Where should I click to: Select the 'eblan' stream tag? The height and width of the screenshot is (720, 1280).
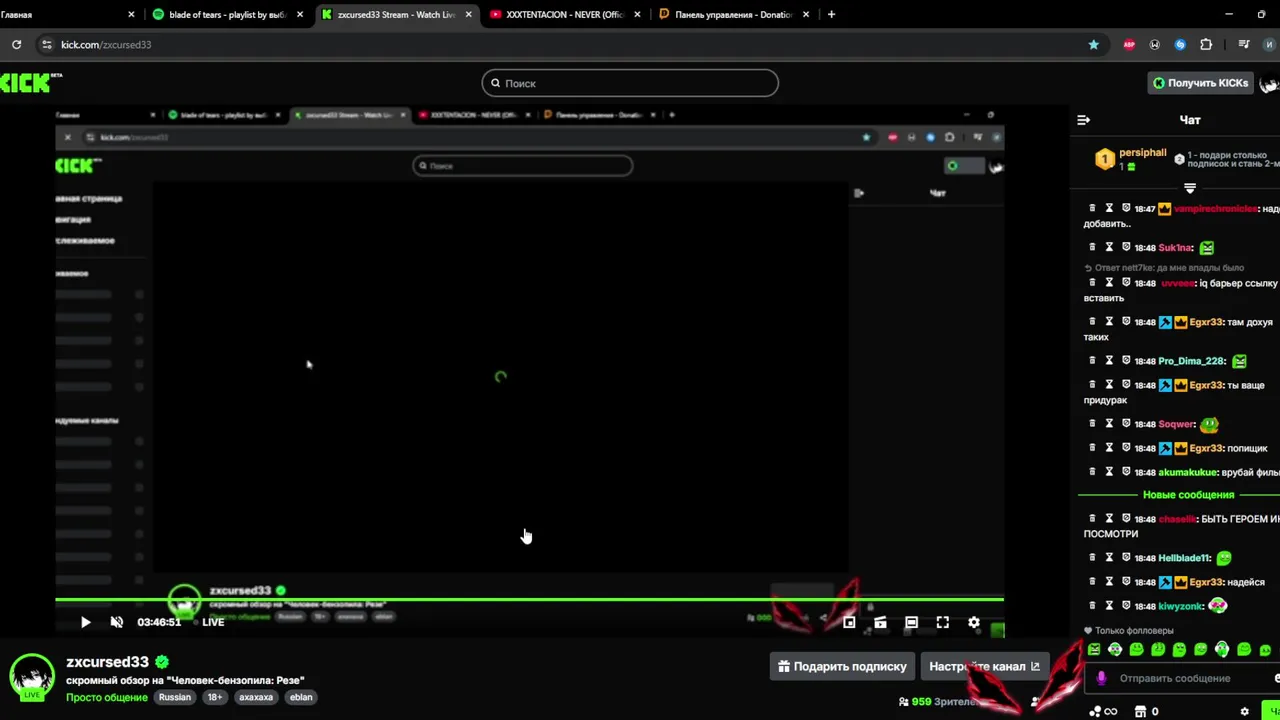pos(301,697)
